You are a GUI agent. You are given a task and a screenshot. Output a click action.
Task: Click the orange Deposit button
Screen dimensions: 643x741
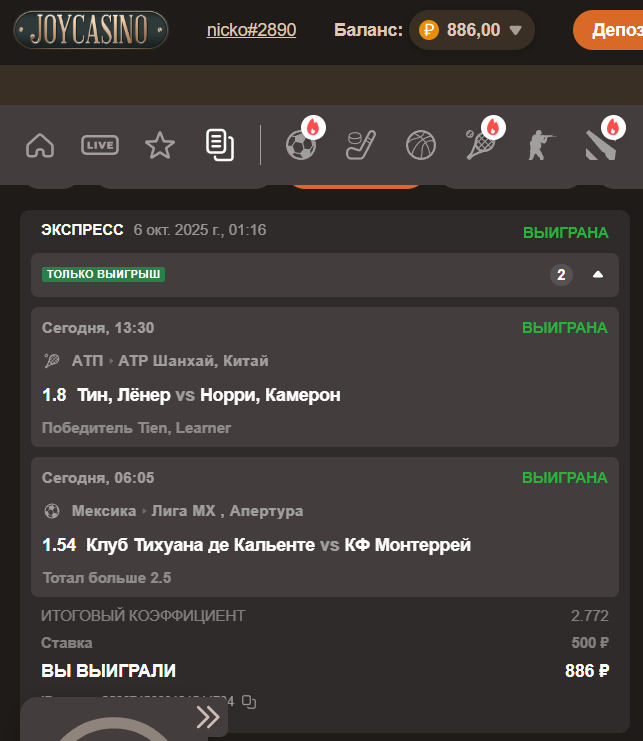click(x=608, y=30)
